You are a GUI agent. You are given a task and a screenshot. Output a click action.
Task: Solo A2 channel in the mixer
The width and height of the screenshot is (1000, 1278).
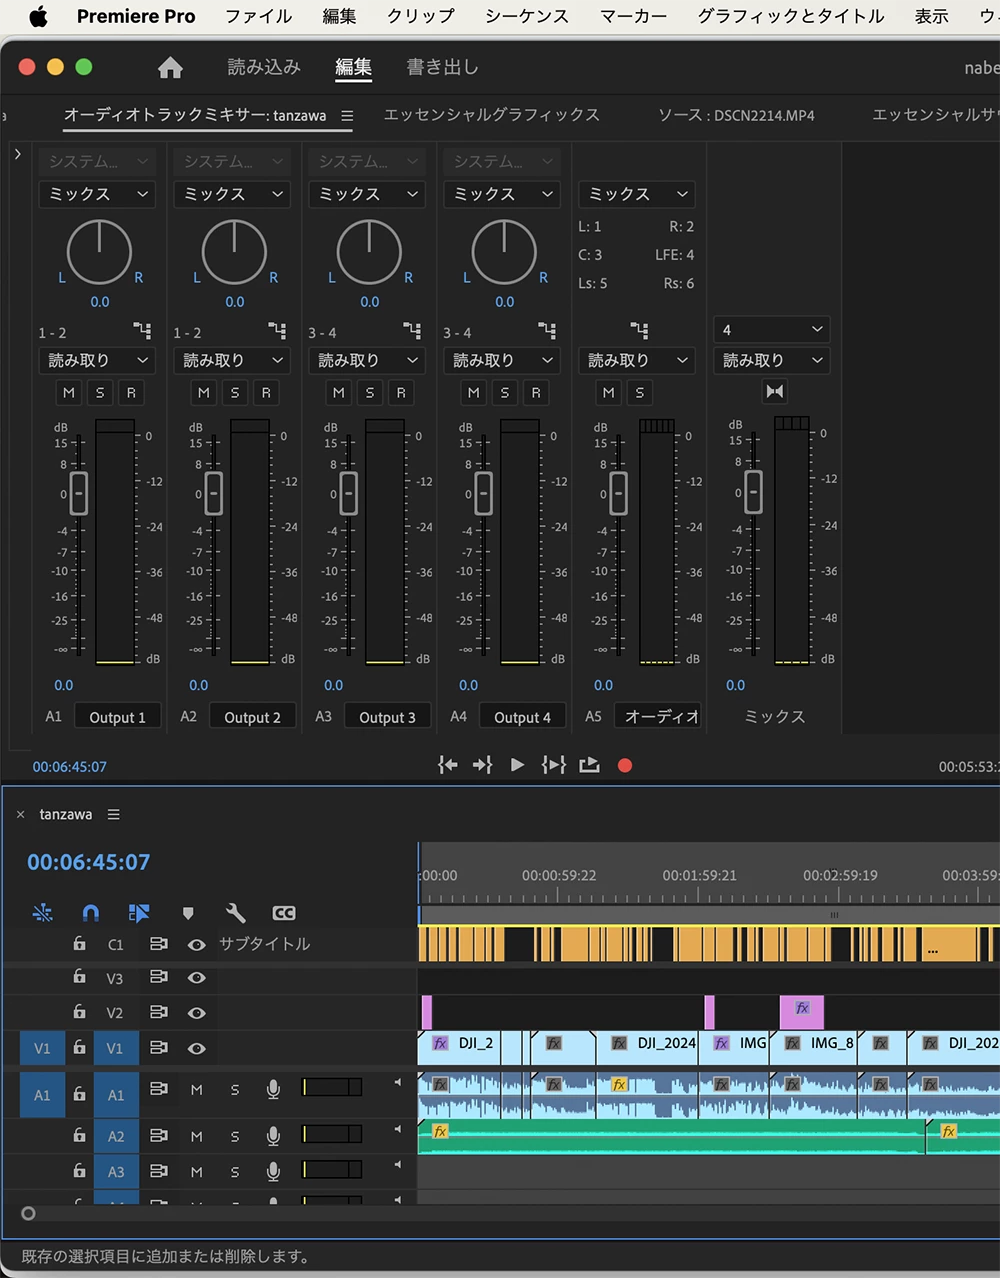235,393
